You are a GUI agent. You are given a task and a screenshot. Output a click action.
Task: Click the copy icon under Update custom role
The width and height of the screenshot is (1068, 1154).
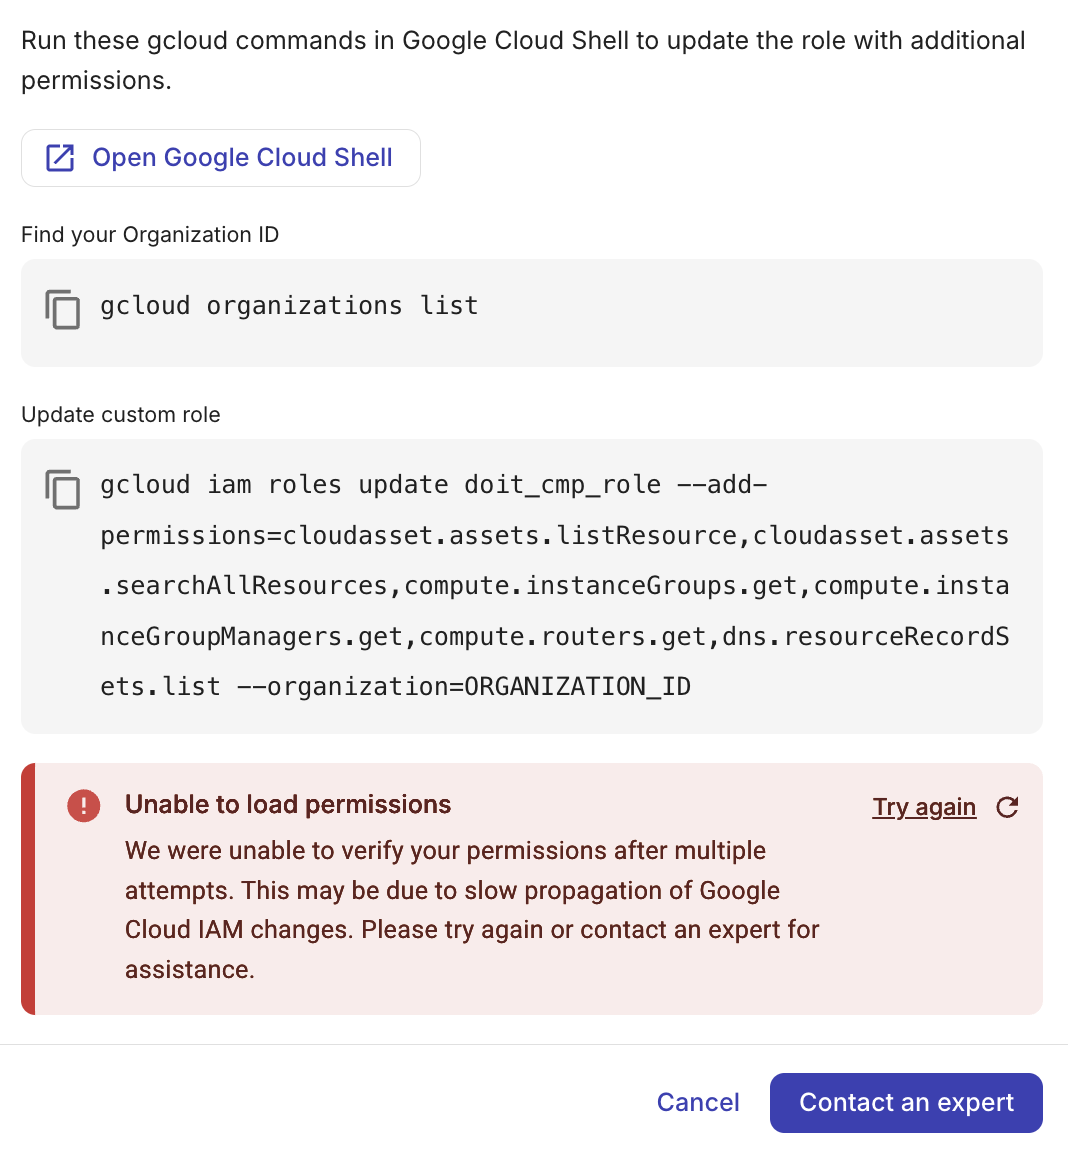coord(61,489)
